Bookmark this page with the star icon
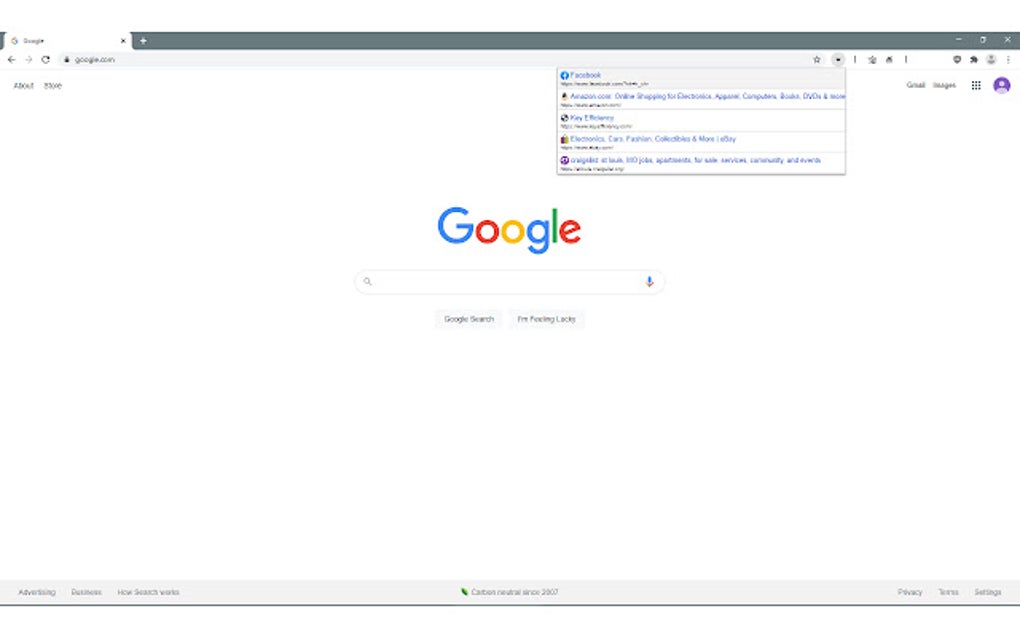 click(817, 59)
